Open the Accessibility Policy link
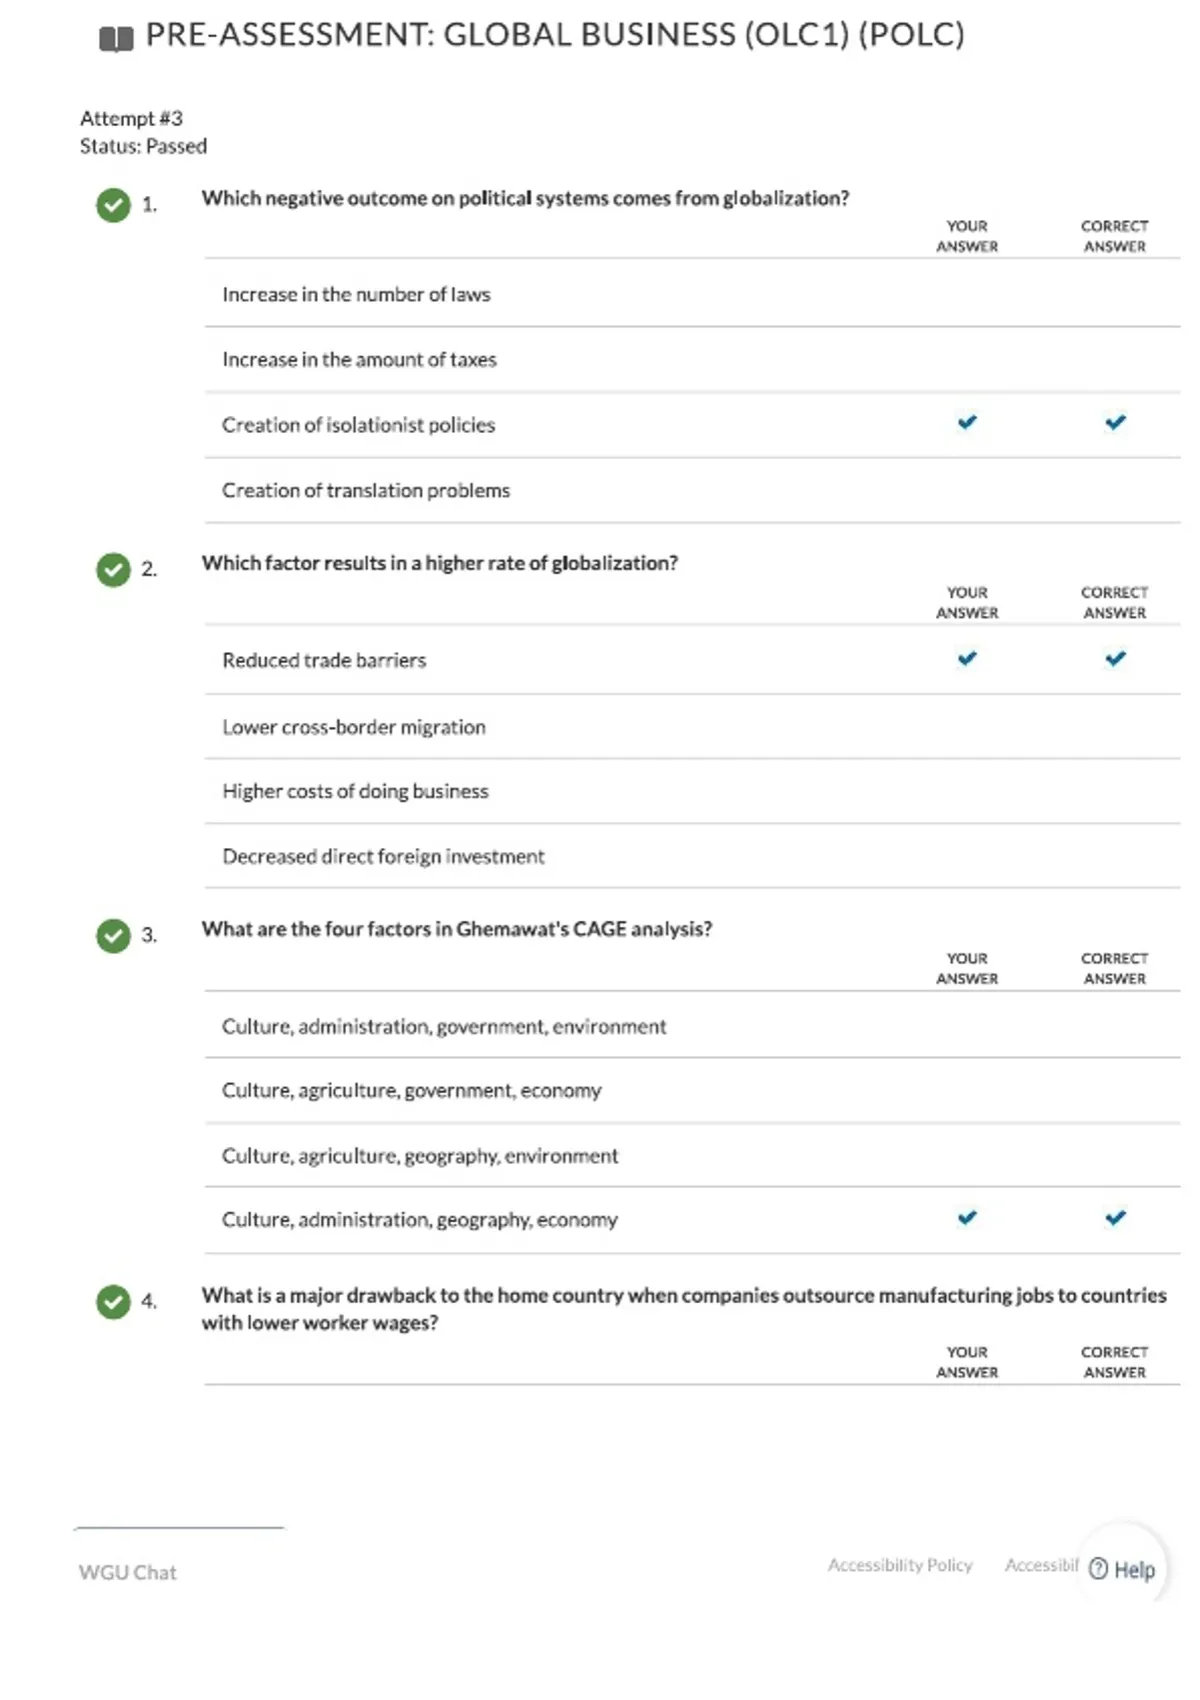 tap(900, 1565)
